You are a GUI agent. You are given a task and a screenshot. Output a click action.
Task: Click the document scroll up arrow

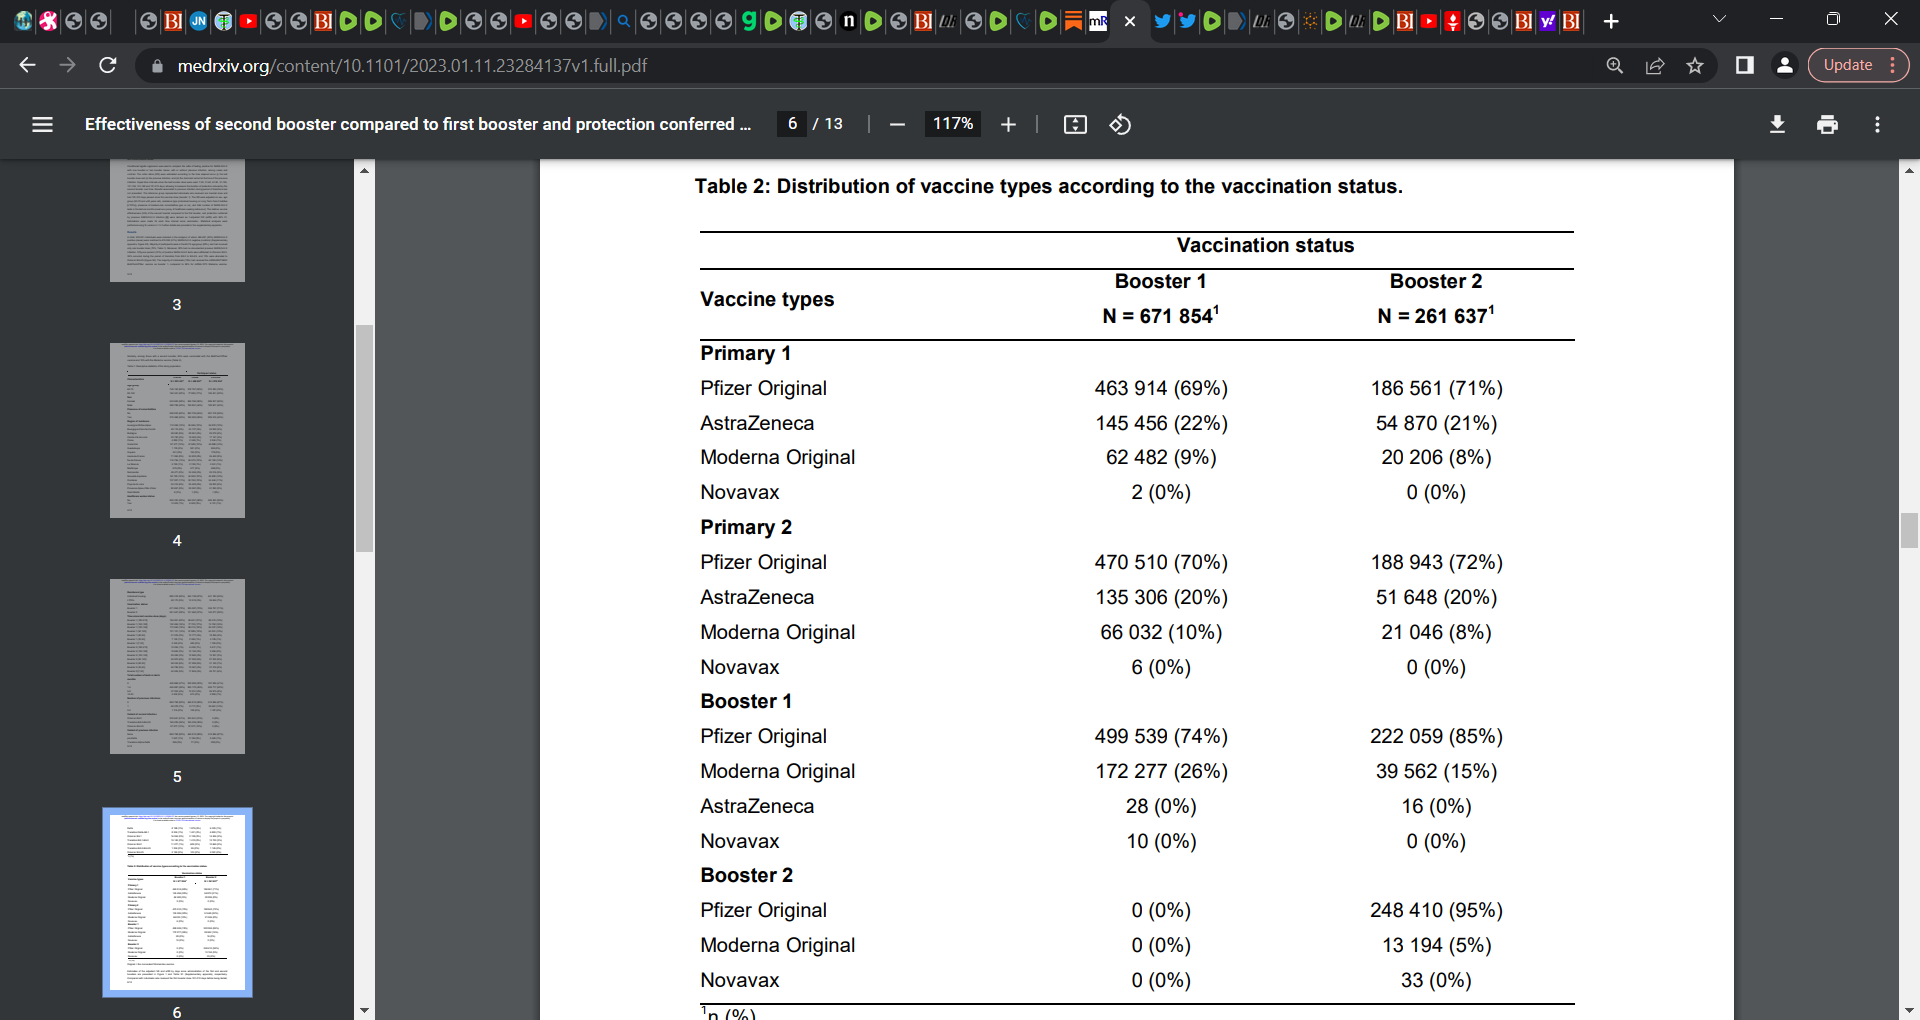pyautogui.click(x=1909, y=170)
